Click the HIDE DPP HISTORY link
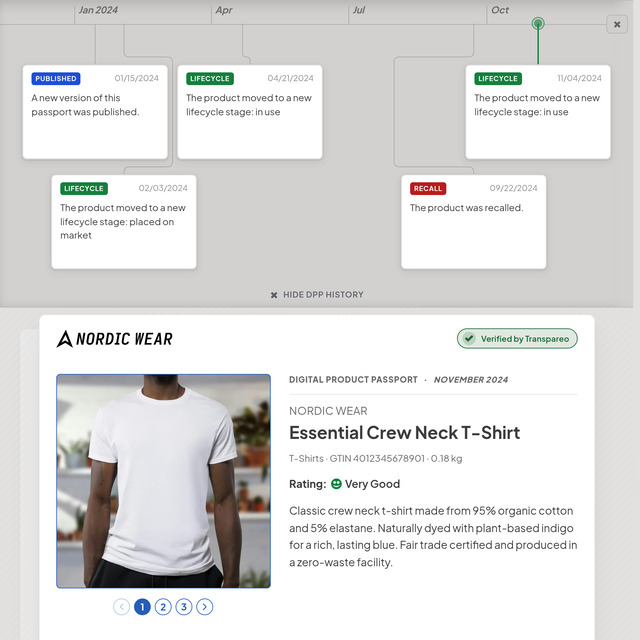The height and width of the screenshot is (640, 640). pos(317,295)
